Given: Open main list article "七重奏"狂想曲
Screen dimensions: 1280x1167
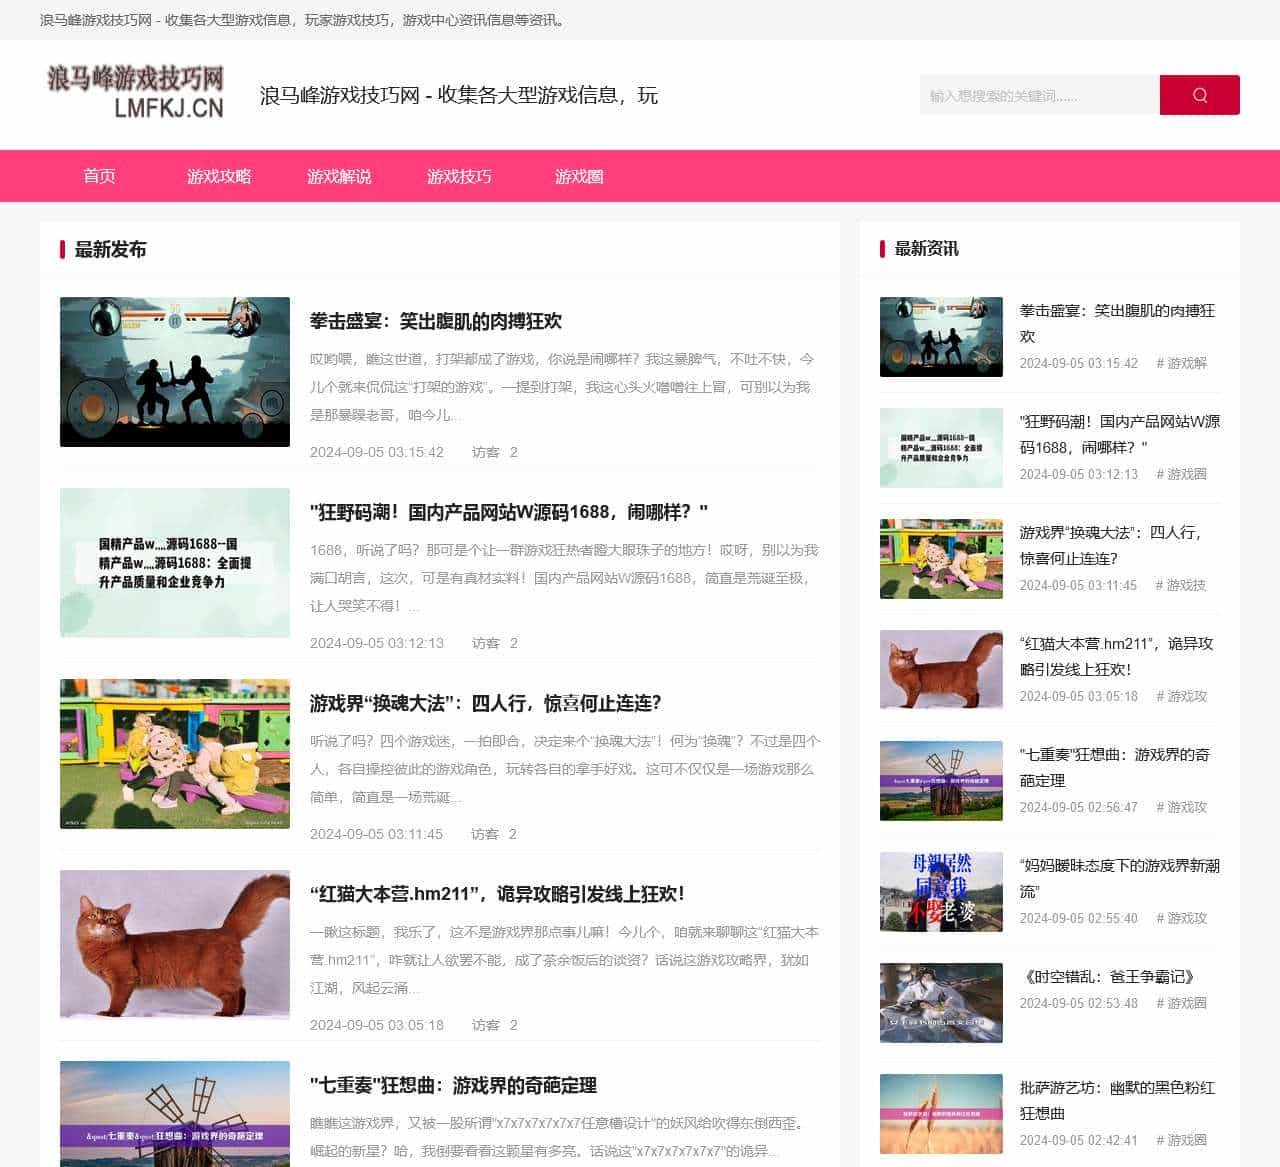Looking at the screenshot, I should point(453,1085).
